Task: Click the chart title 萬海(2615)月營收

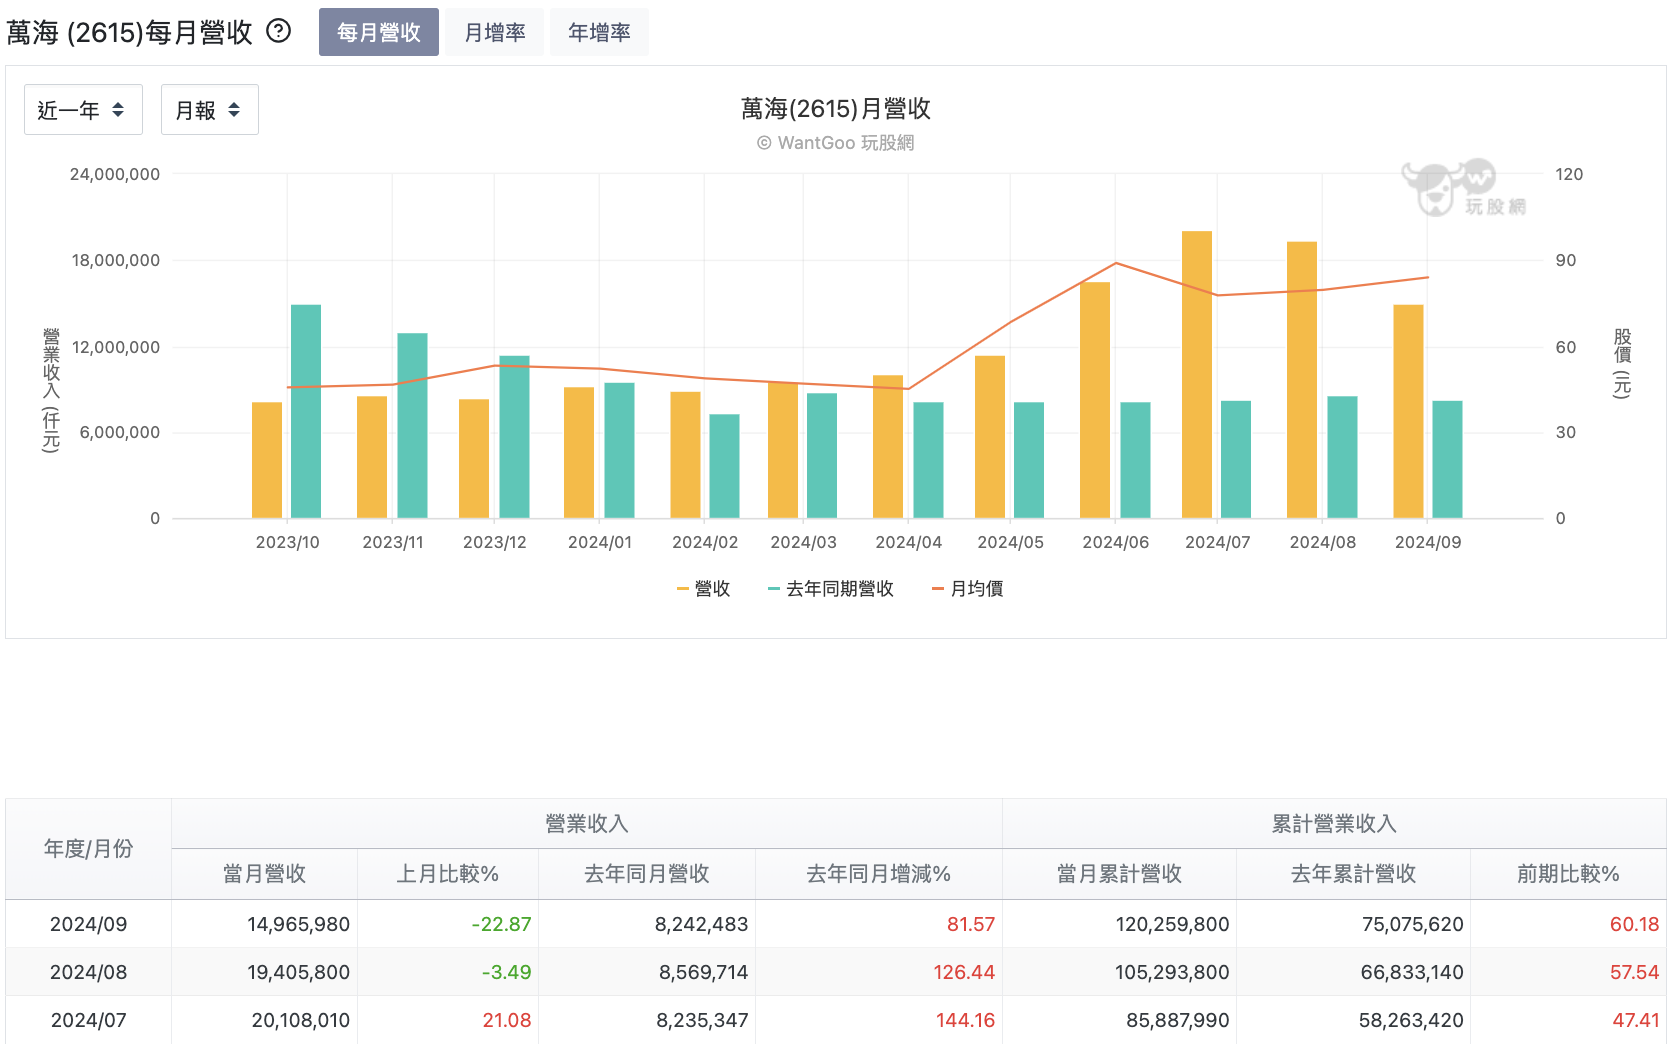Action: (x=836, y=108)
